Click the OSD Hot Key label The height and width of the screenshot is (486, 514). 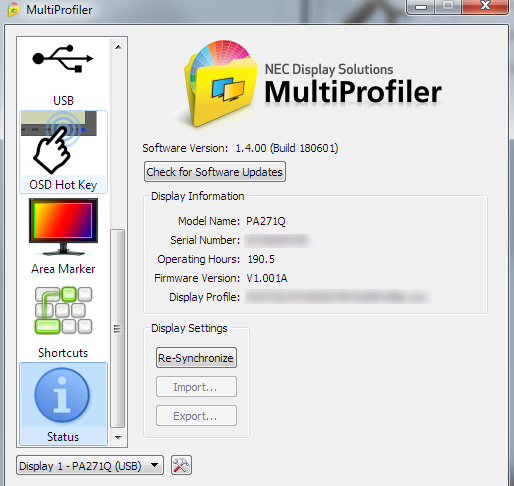63,185
